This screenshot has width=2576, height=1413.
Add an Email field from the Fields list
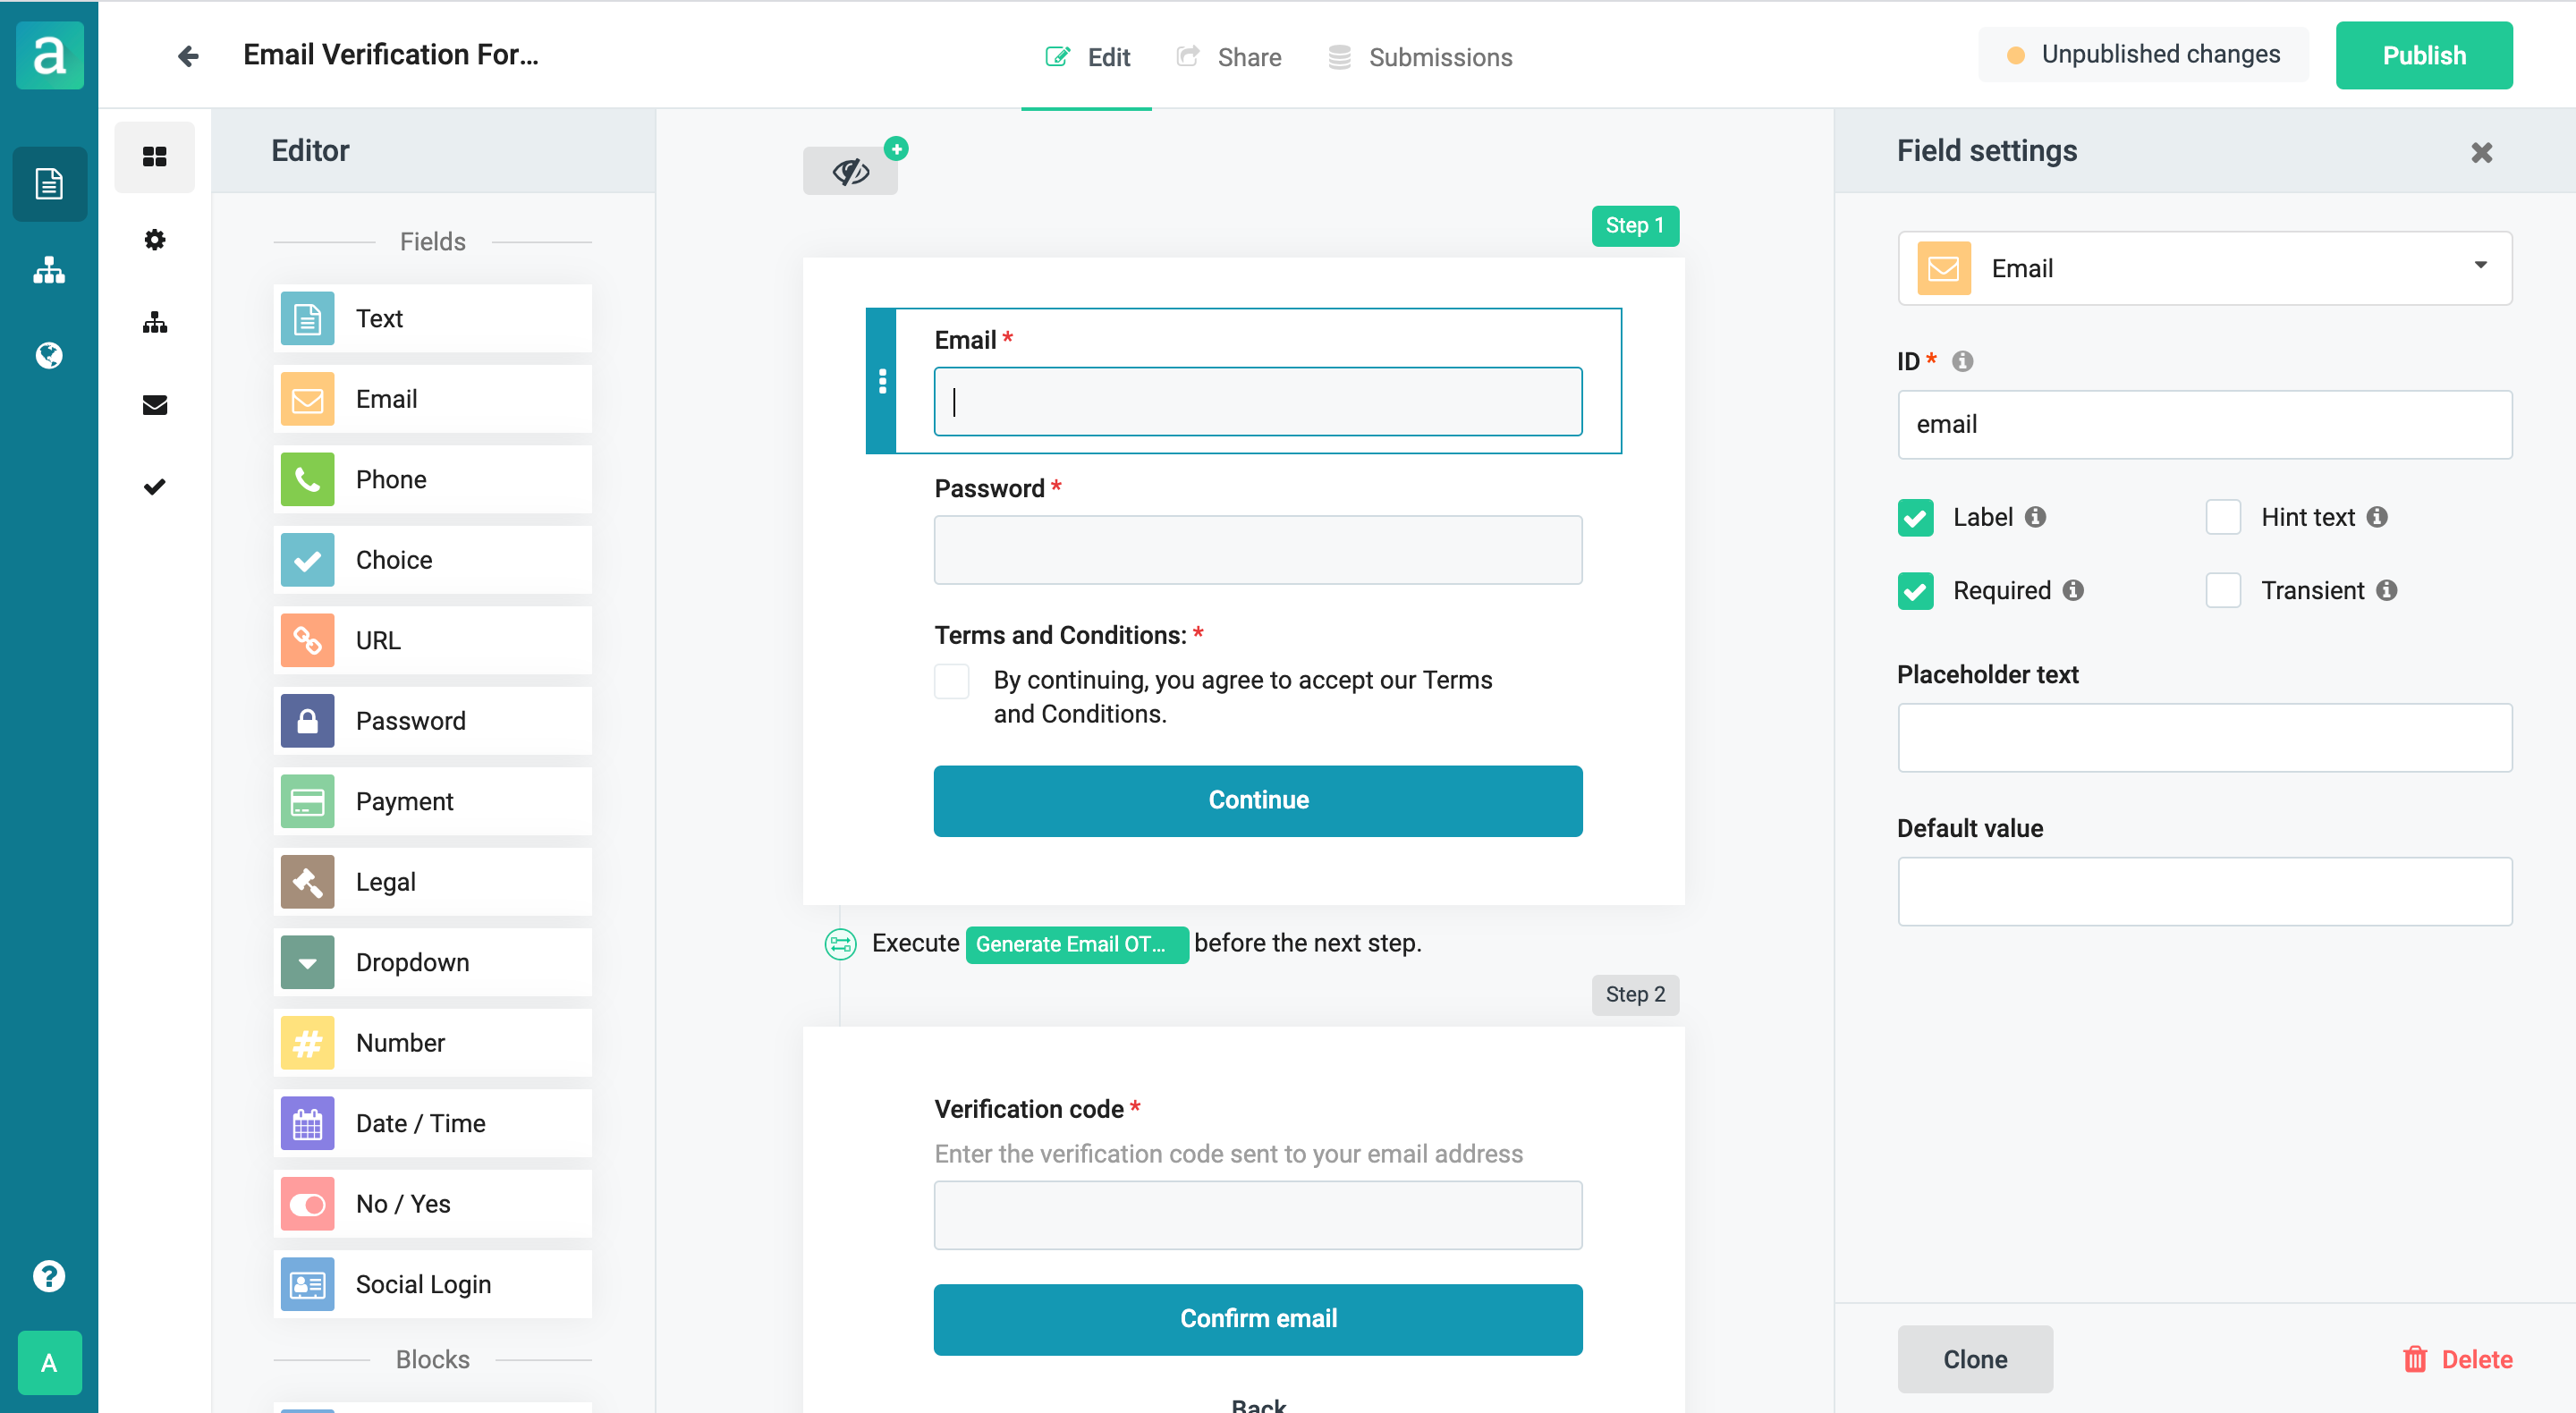point(433,399)
